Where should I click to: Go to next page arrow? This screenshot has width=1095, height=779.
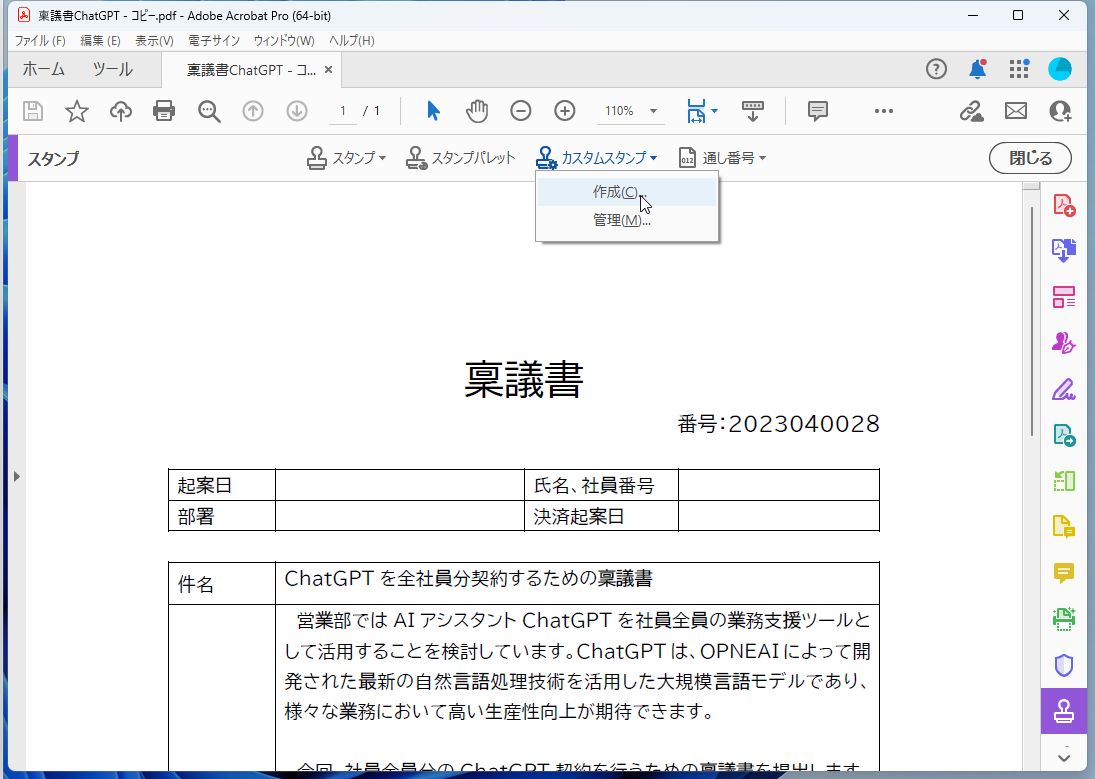[x=297, y=111]
